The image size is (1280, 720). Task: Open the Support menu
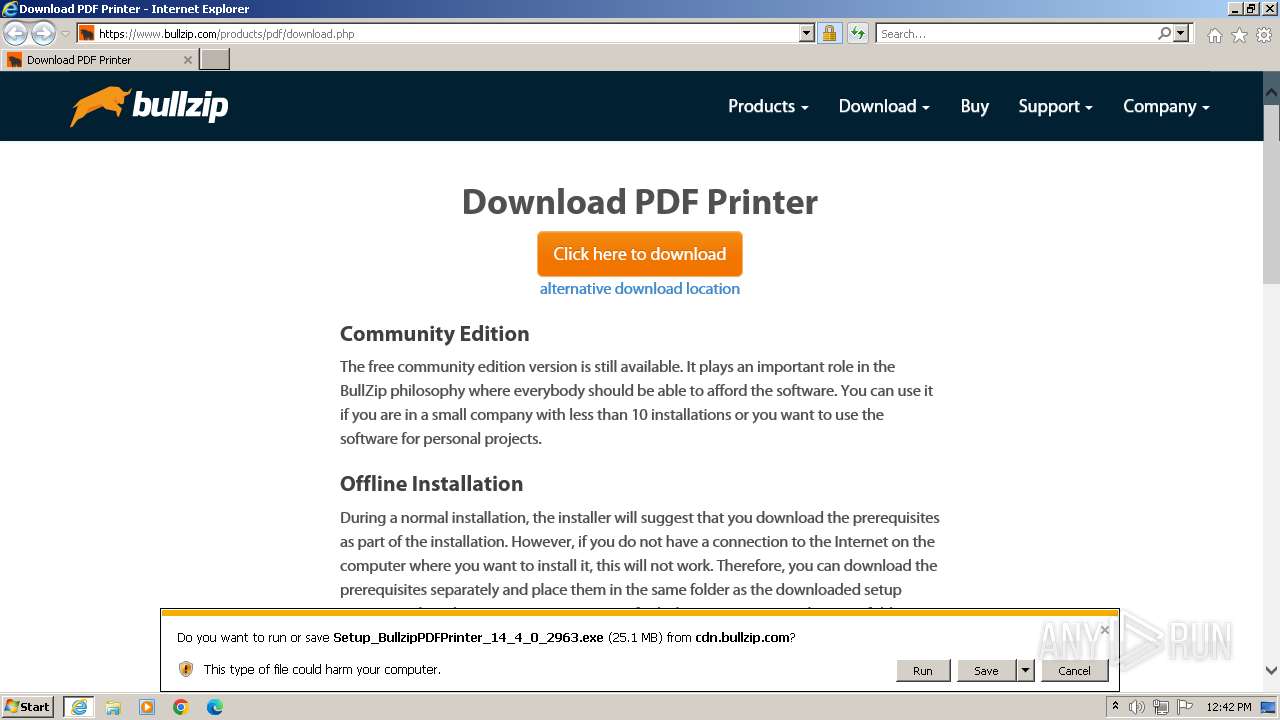[x=1055, y=106]
